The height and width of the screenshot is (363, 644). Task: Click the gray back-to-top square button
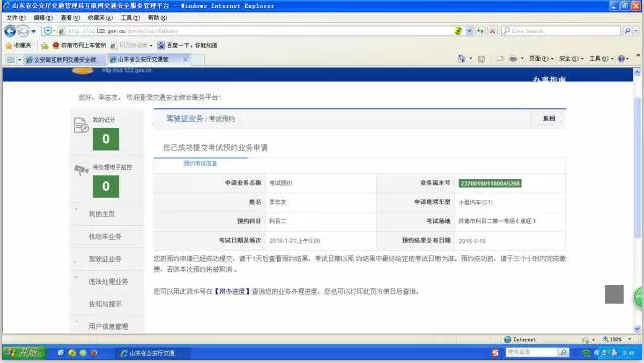pyautogui.click(x=614, y=294)
